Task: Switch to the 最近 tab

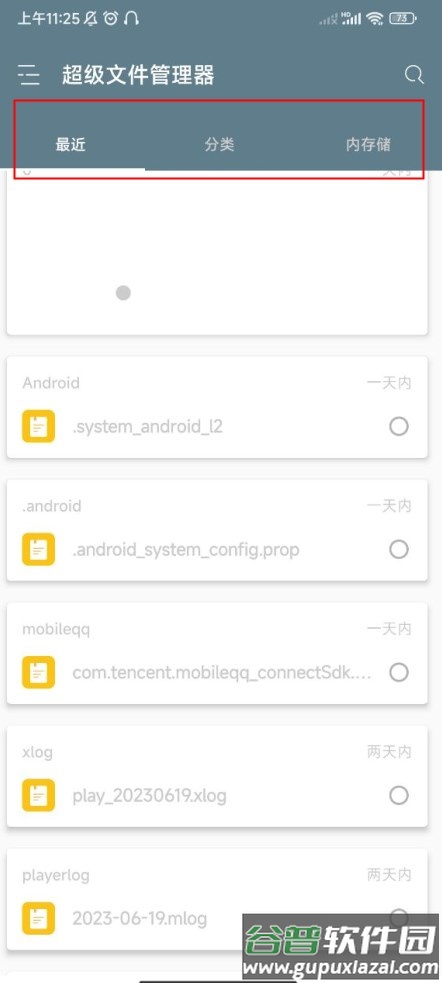Action: pyautogui.click(x=70, y=144)
